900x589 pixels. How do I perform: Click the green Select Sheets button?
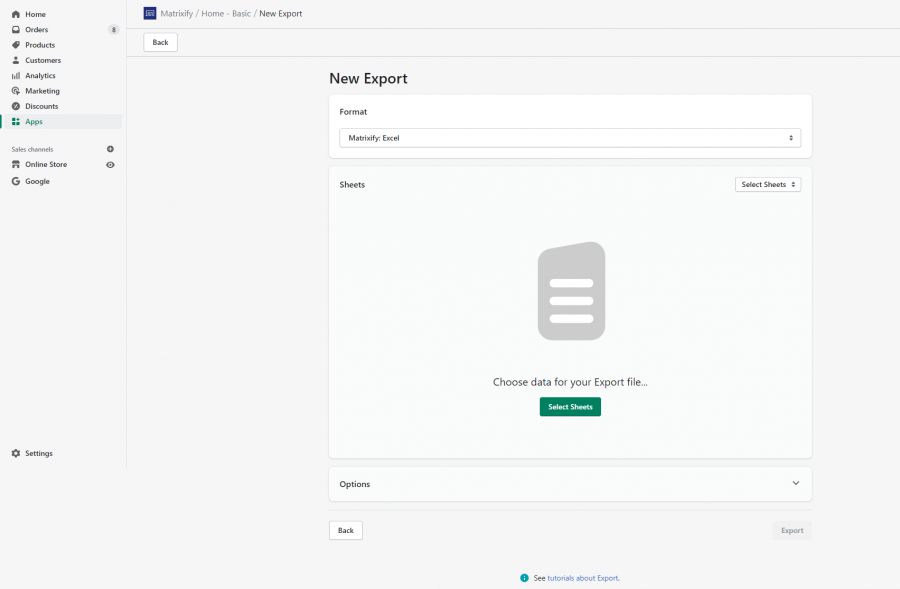tap(570, 407)
